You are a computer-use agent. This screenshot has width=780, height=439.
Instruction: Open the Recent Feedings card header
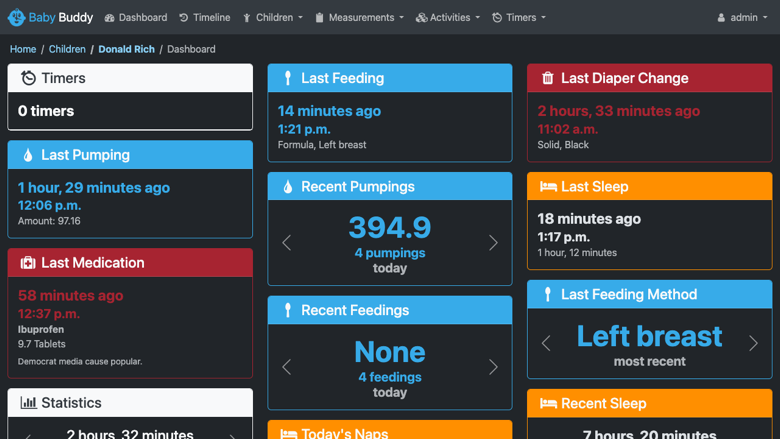click(x=390, y=310)
